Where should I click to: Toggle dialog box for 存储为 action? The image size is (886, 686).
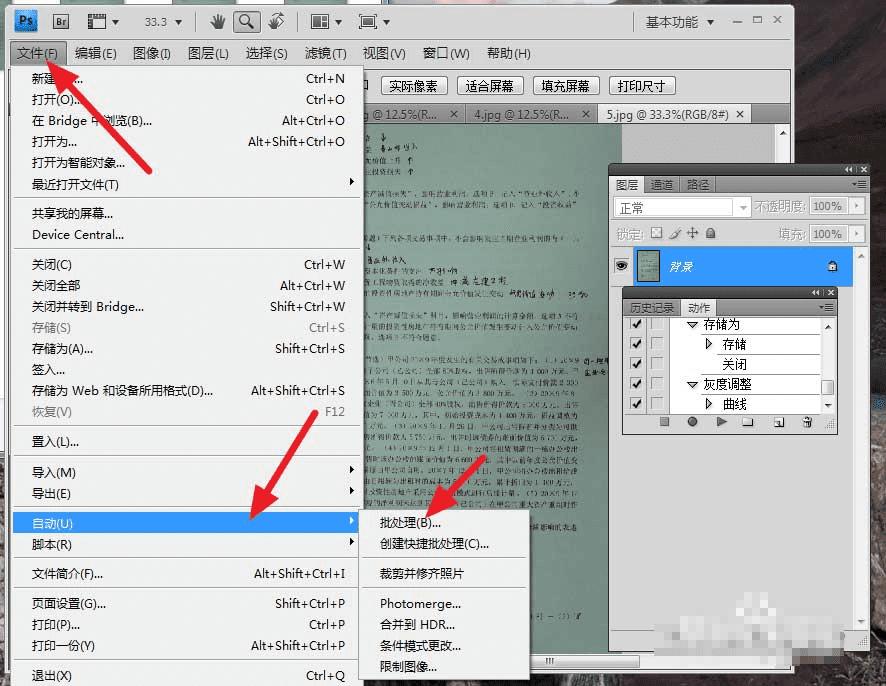click(x=657, y=324)
